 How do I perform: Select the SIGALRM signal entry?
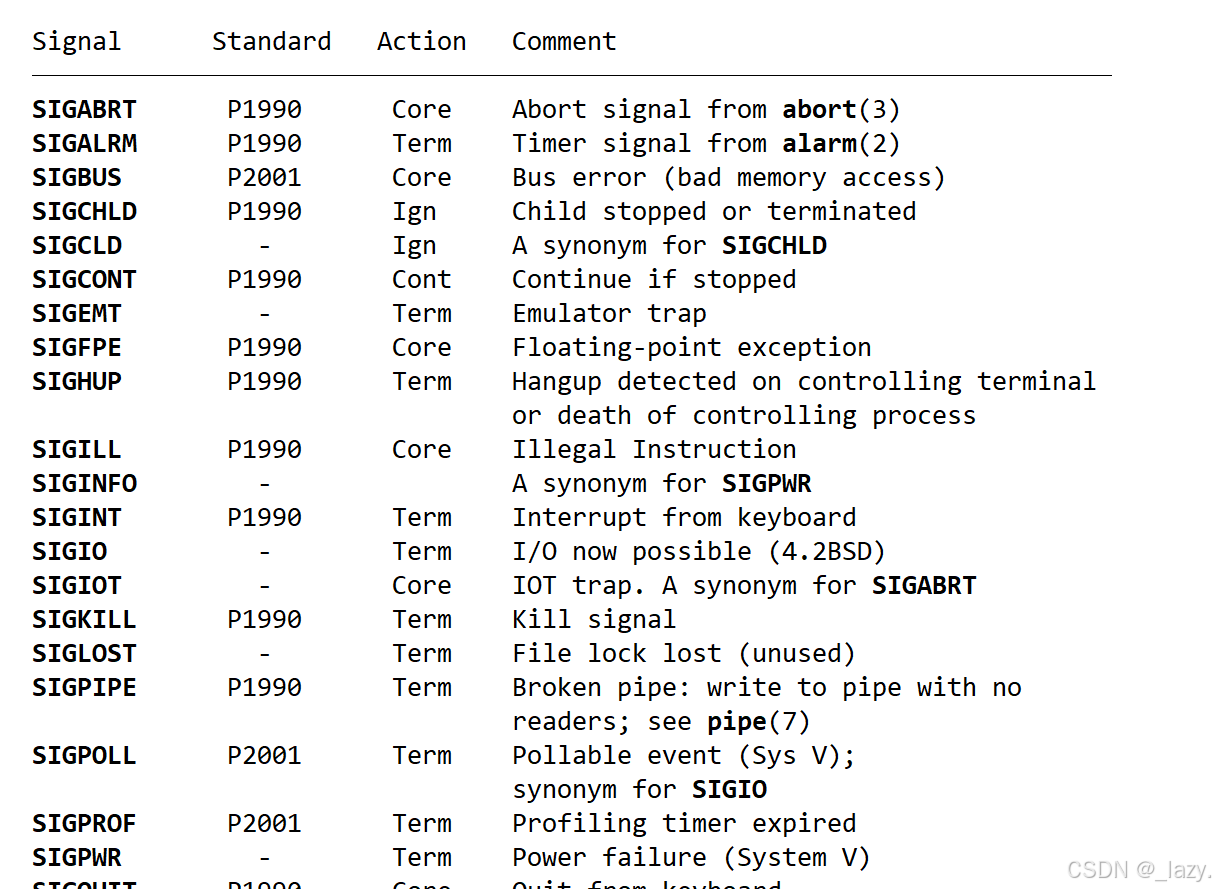click(x=84, y=143)
